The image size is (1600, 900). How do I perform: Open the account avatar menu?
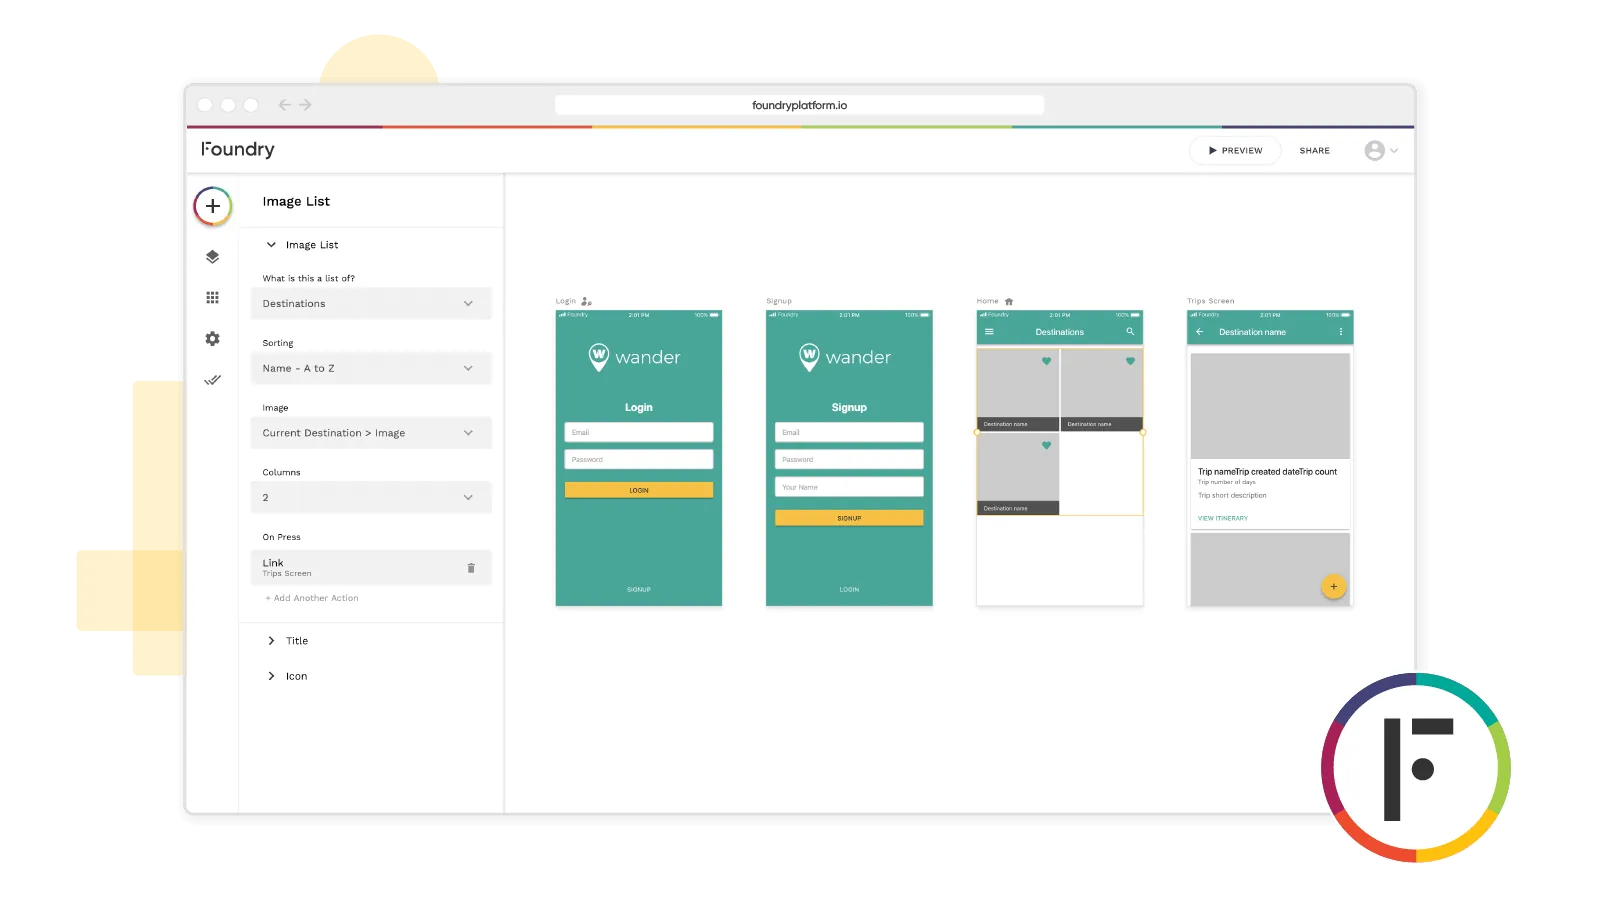(1377, 150)
